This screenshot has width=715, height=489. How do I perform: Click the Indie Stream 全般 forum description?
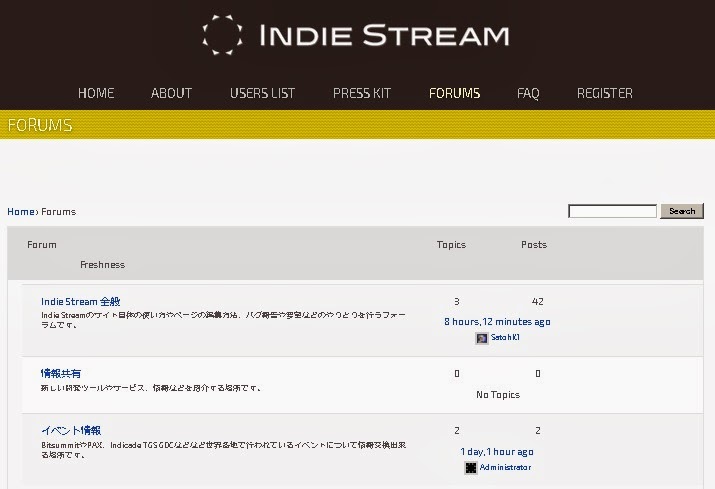[x=223, y=320]
